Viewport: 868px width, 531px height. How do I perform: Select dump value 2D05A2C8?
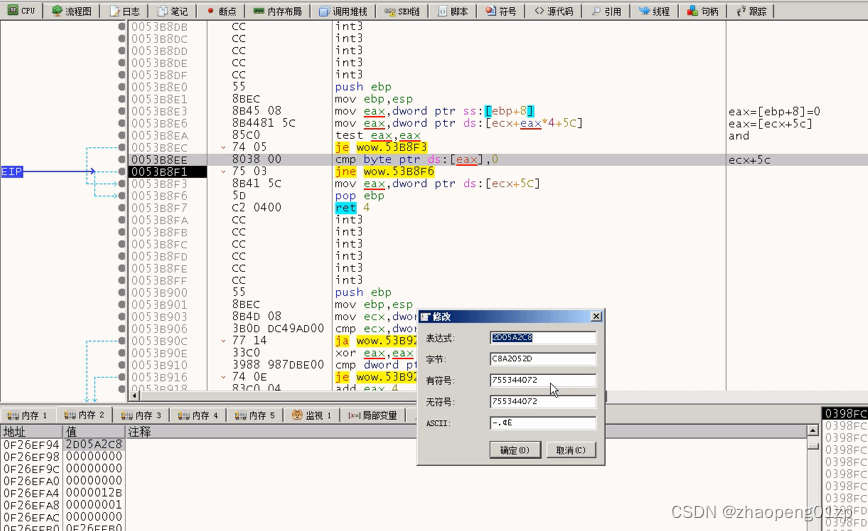(94, 445)
